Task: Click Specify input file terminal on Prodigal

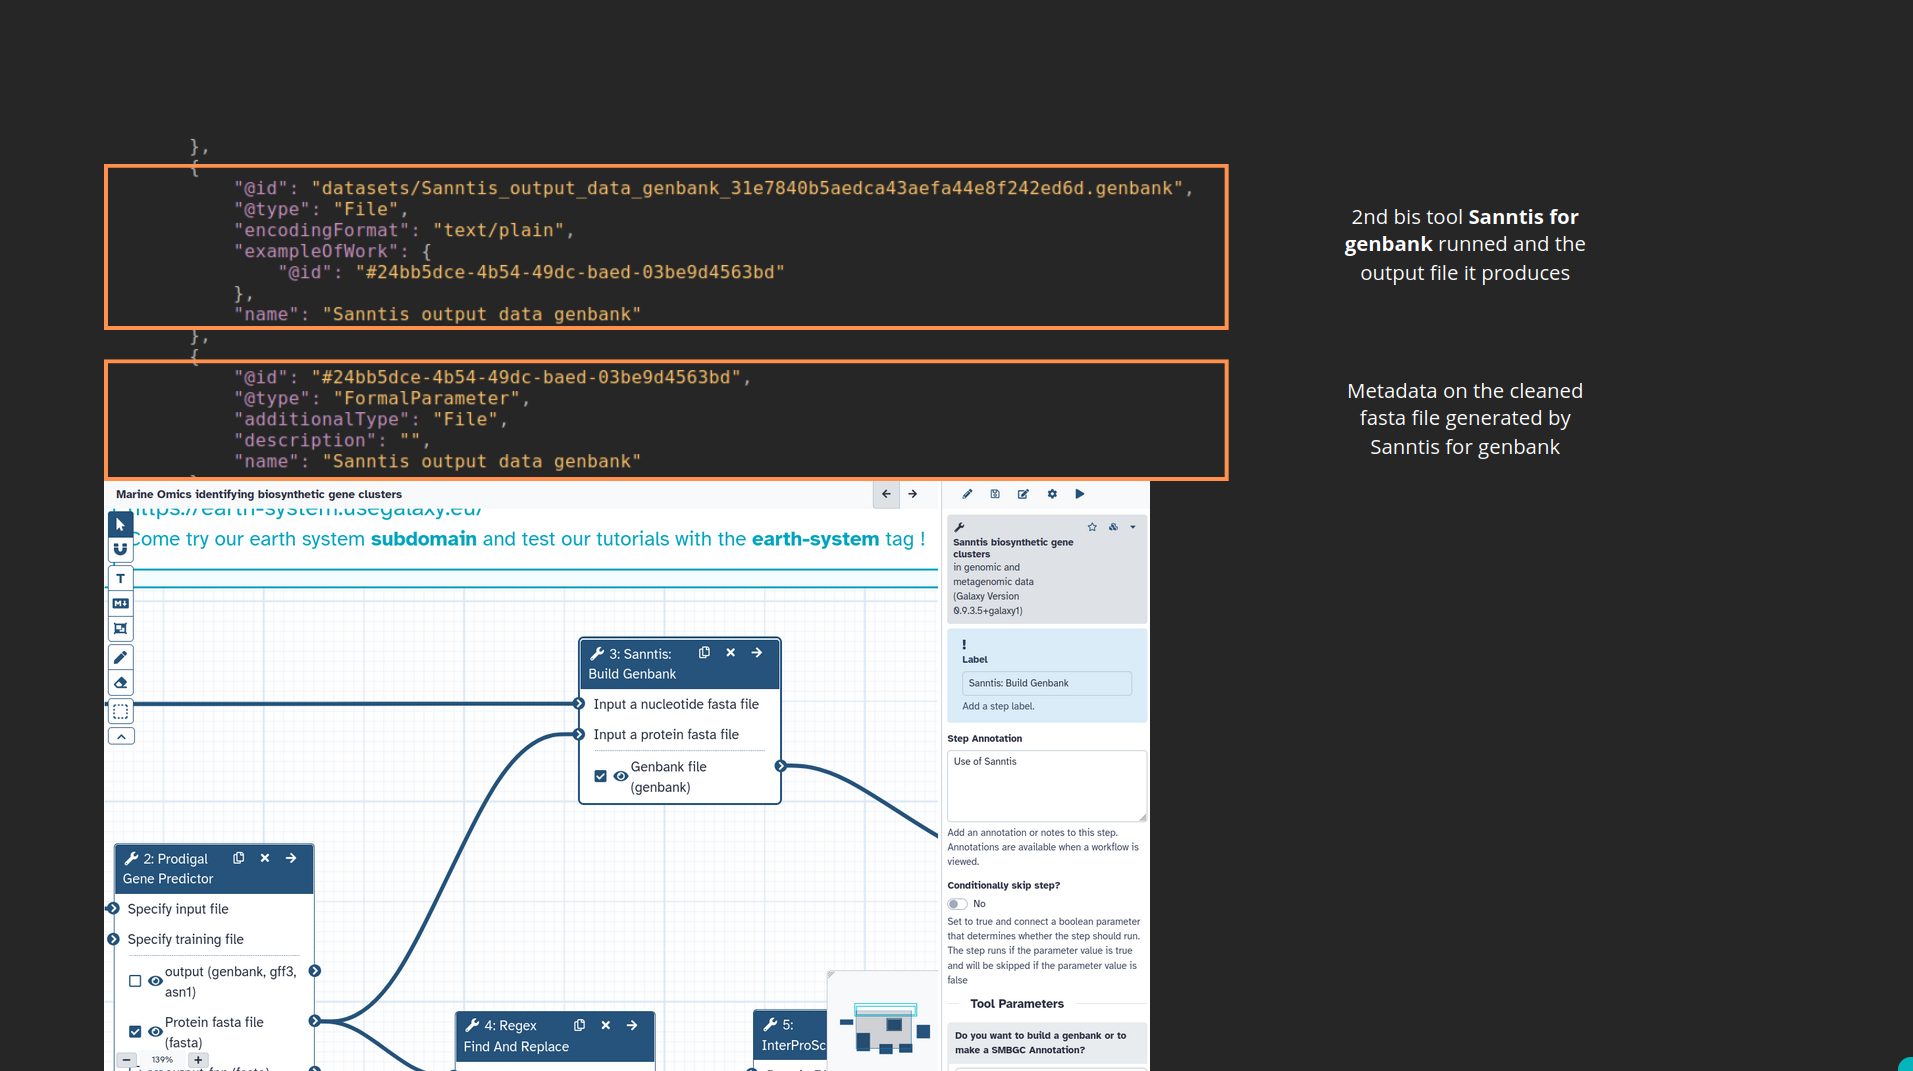Action: (x=113, y=908)
